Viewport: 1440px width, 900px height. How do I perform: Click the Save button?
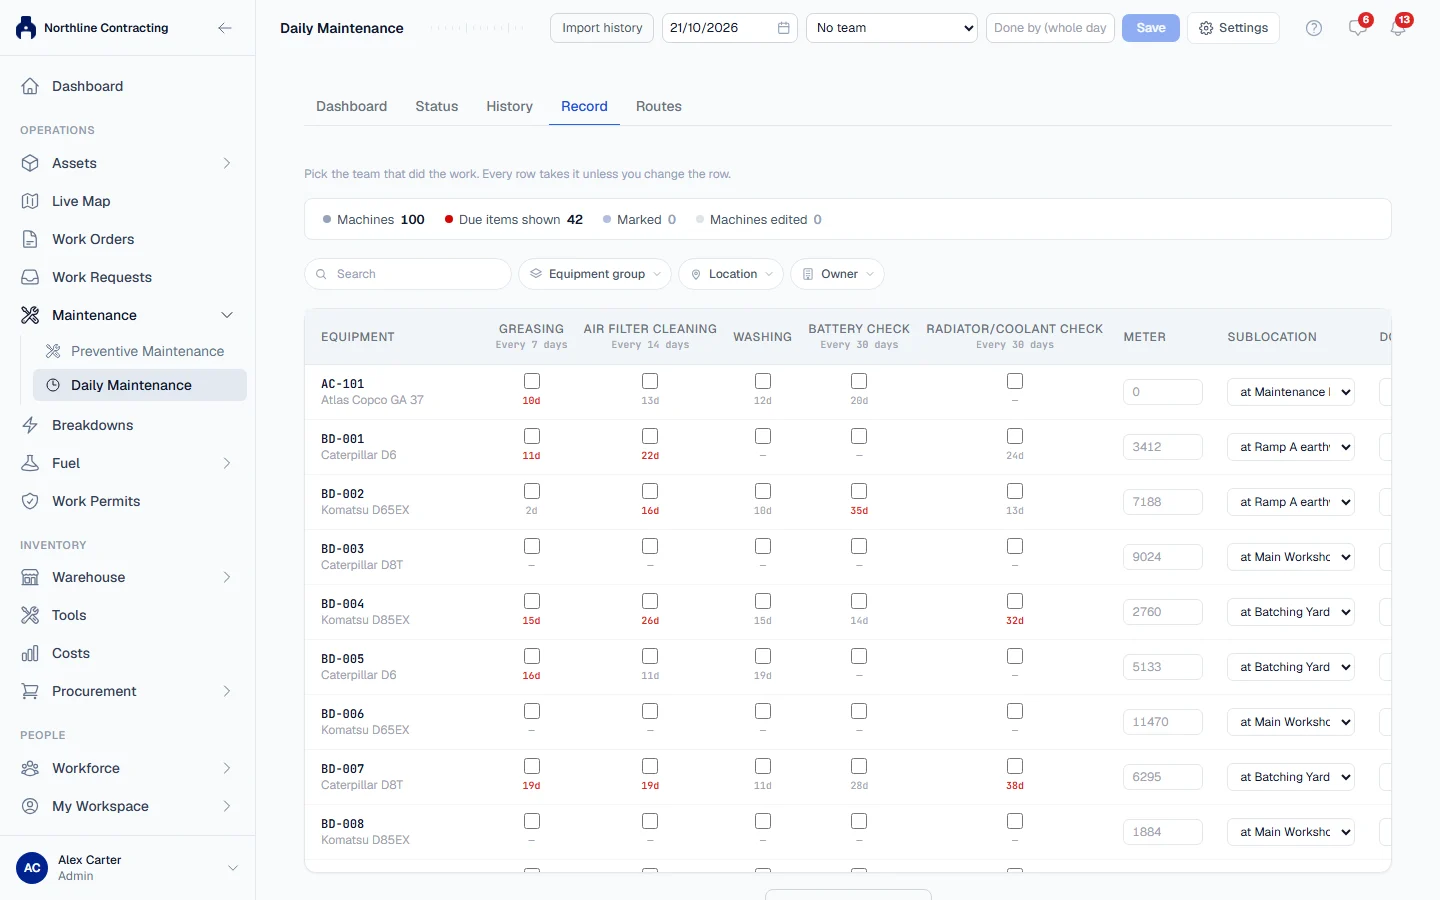pyautogui.click(x=1151, y=28)
